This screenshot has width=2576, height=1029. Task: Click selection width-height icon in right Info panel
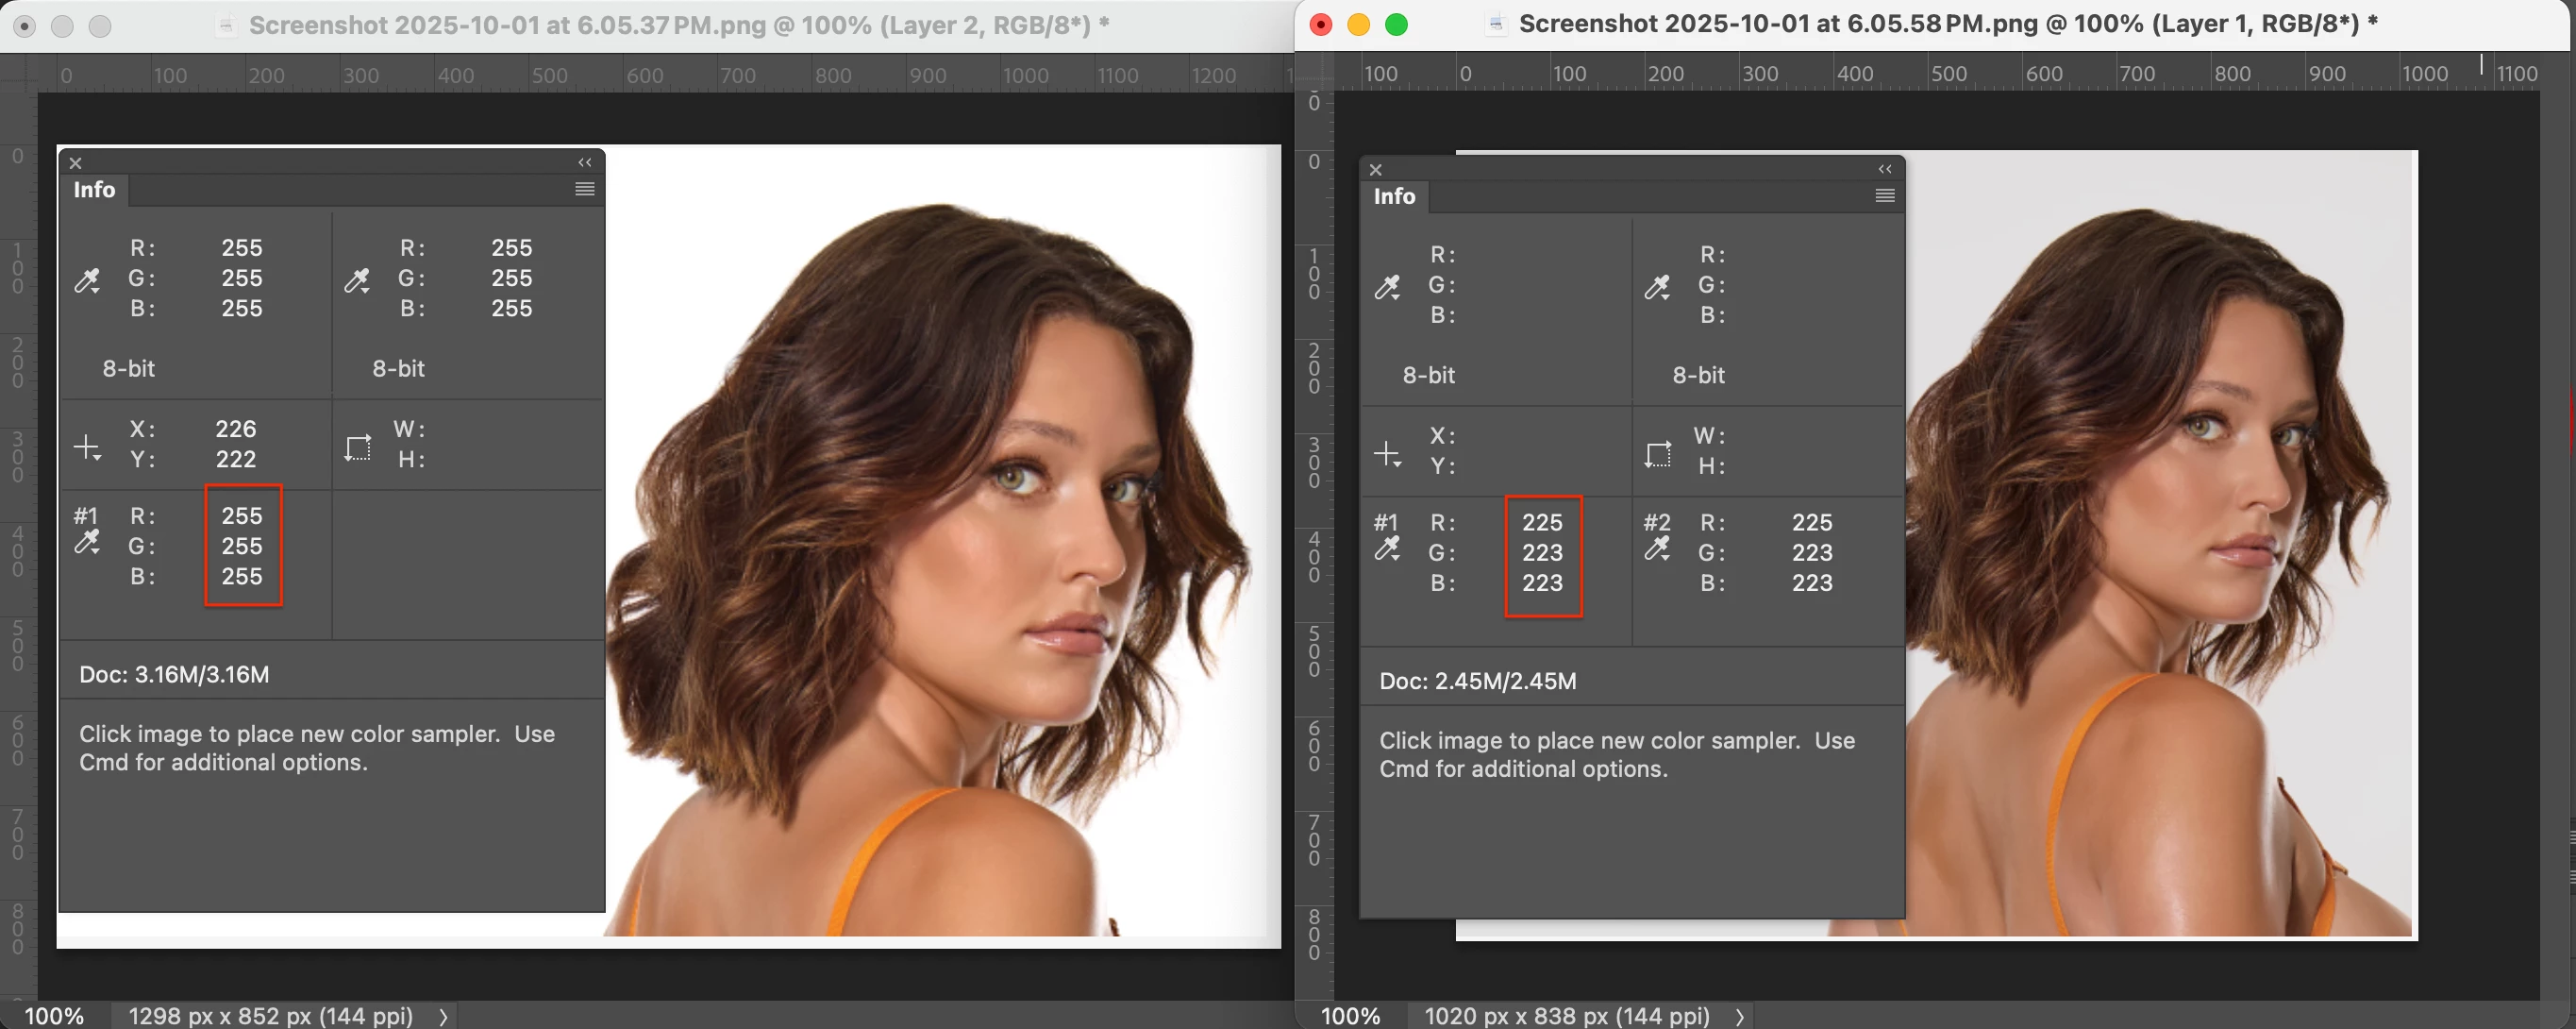(x=1657, y=453)
